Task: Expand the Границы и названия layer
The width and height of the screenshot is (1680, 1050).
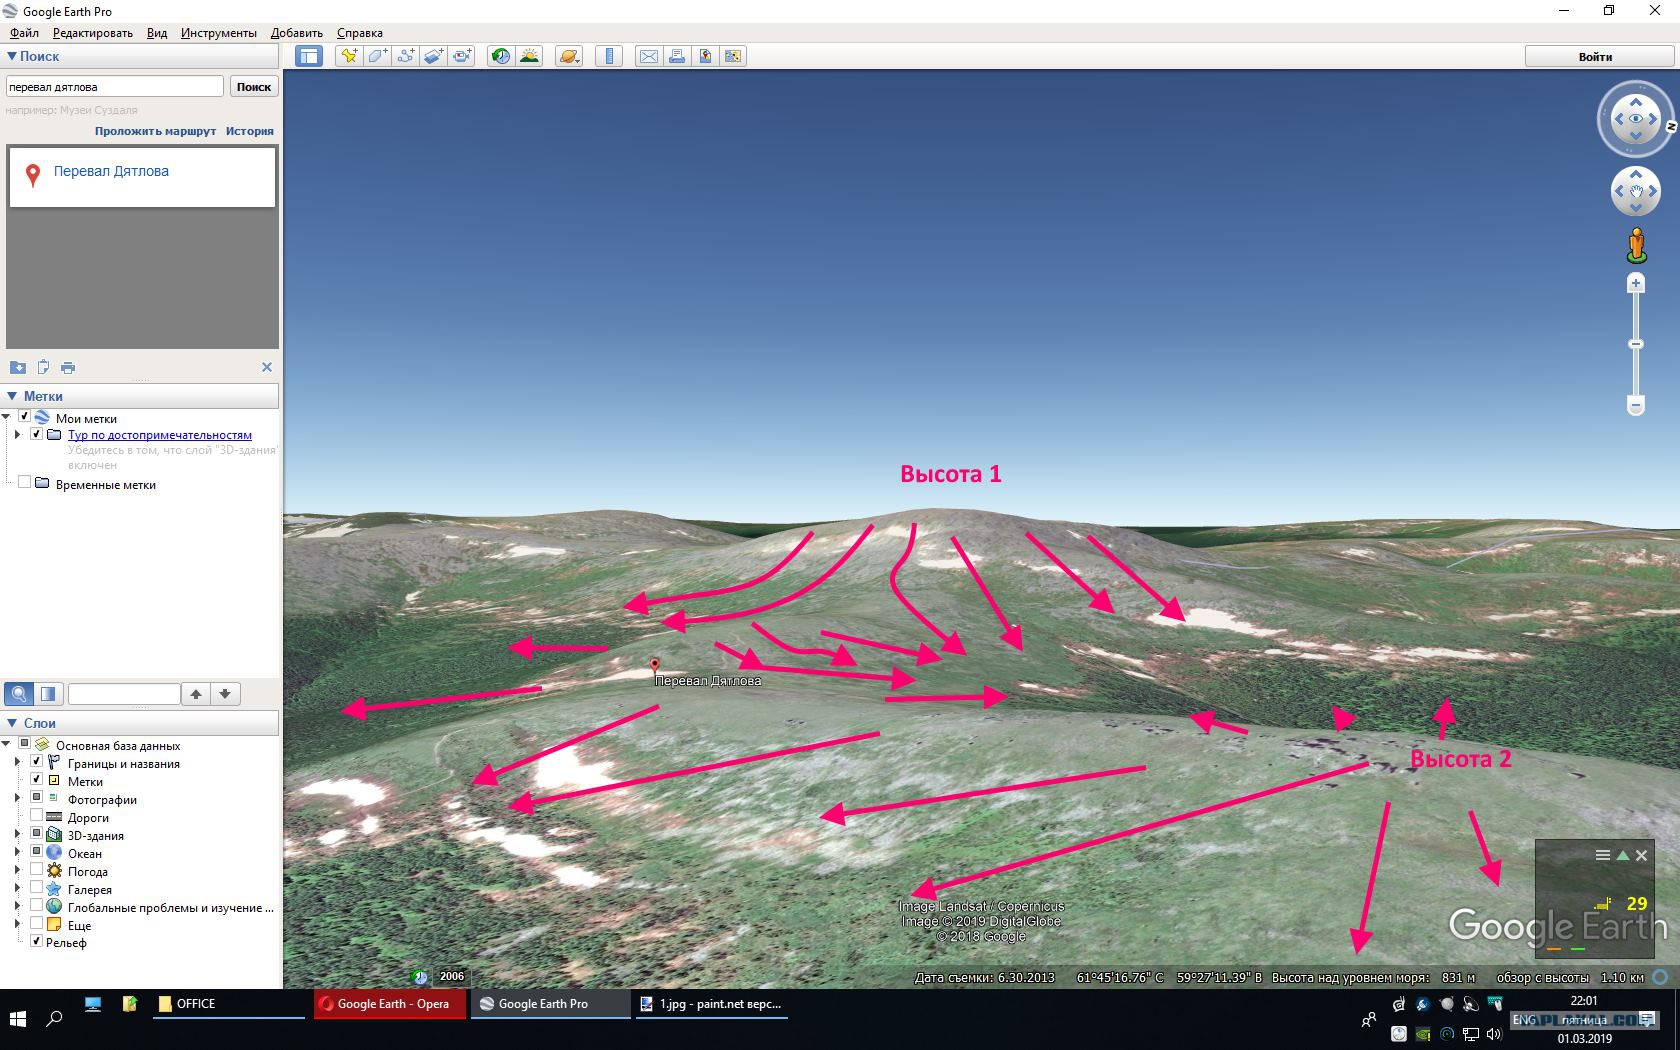Action: pos(17,763)
